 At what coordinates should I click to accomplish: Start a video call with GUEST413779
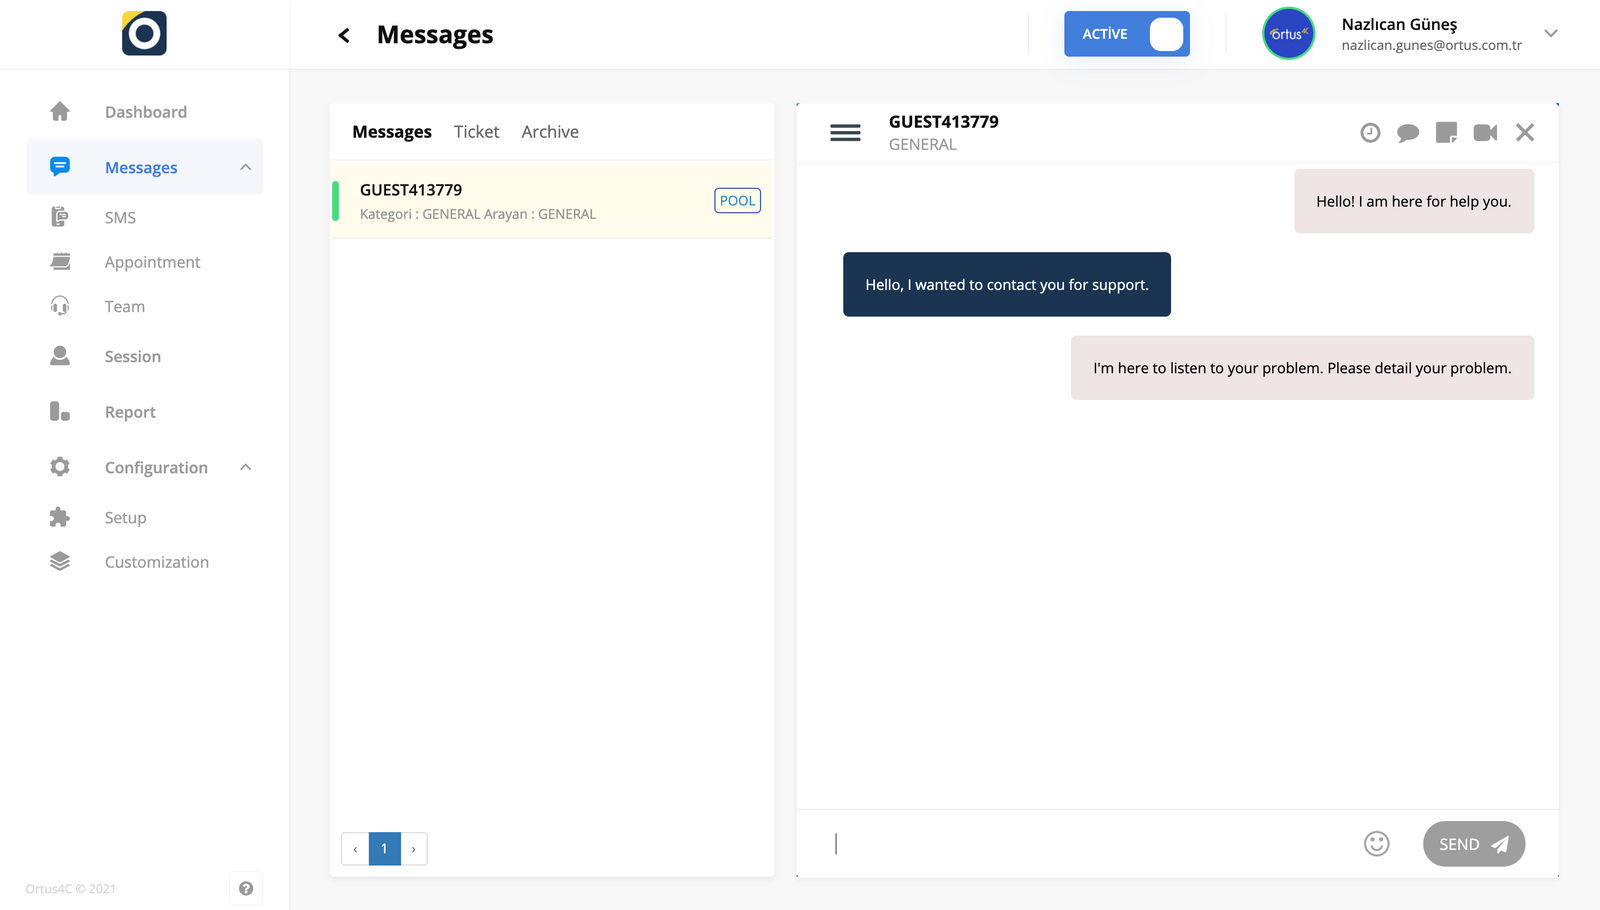pos(1485,132)
